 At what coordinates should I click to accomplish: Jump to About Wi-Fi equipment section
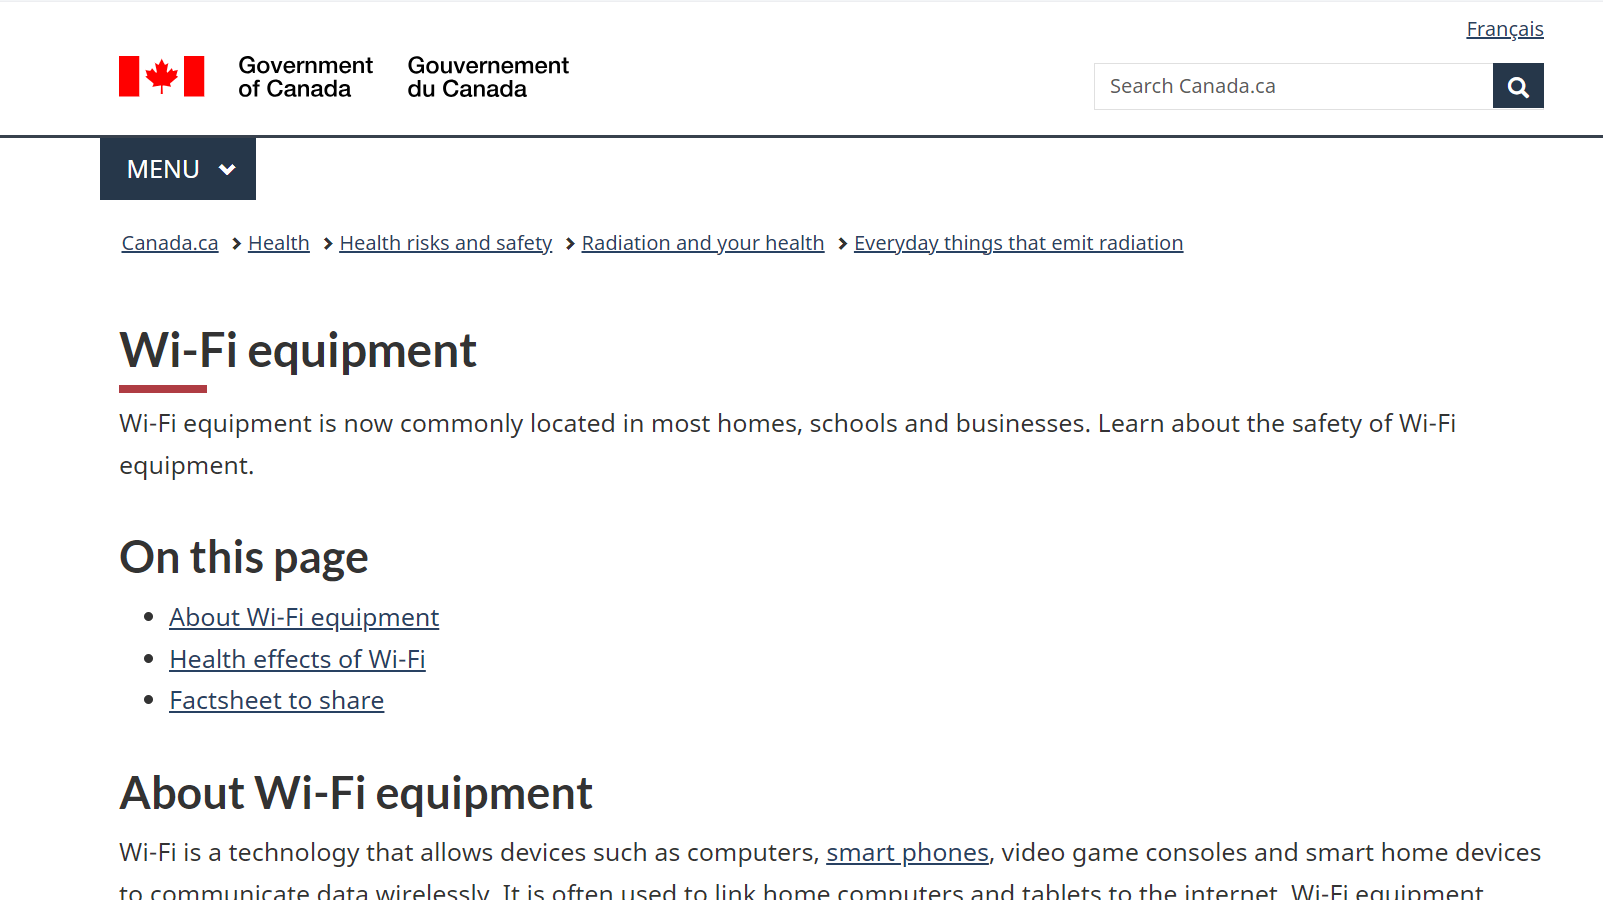304,617
